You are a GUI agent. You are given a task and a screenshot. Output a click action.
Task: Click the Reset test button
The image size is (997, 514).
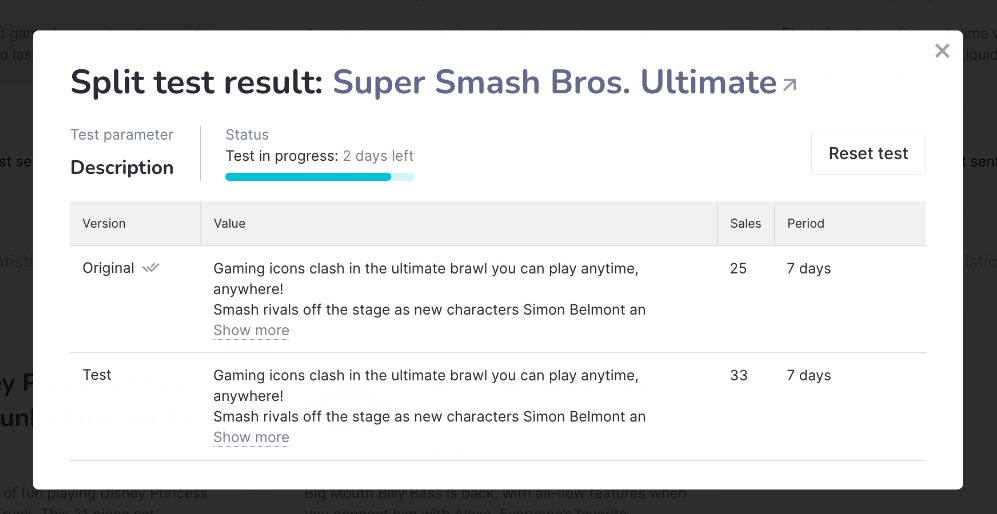pyautogui.click(x=868, y=153)
